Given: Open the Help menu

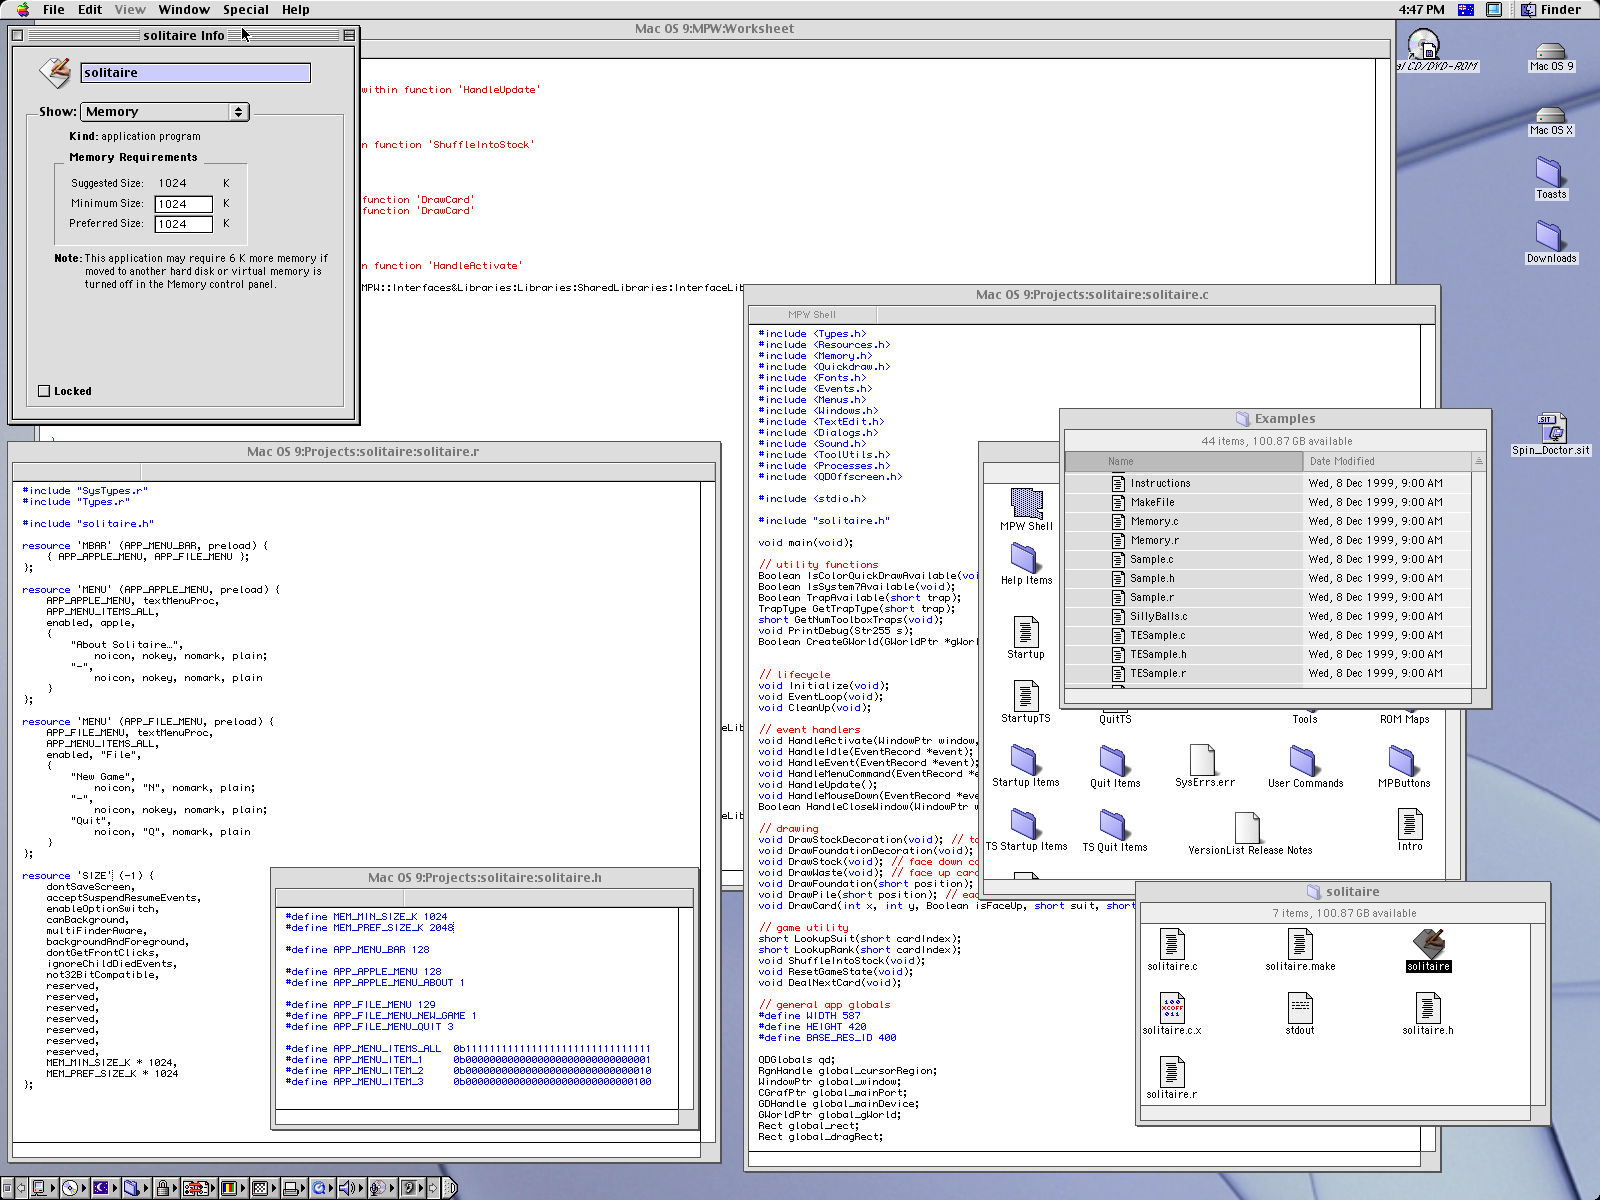Looking at the screenshot, I should (295, 9).
